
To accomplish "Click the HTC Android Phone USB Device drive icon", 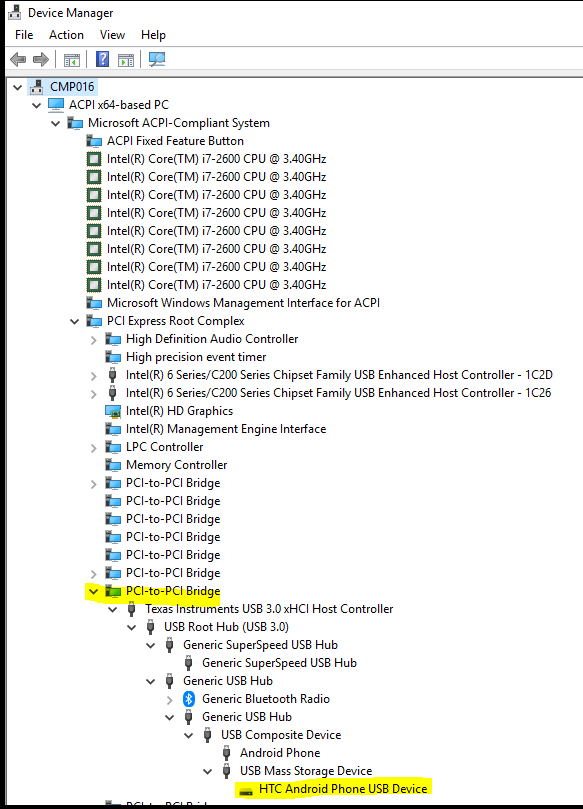I will pyautogui.click(x=246, y=790).
